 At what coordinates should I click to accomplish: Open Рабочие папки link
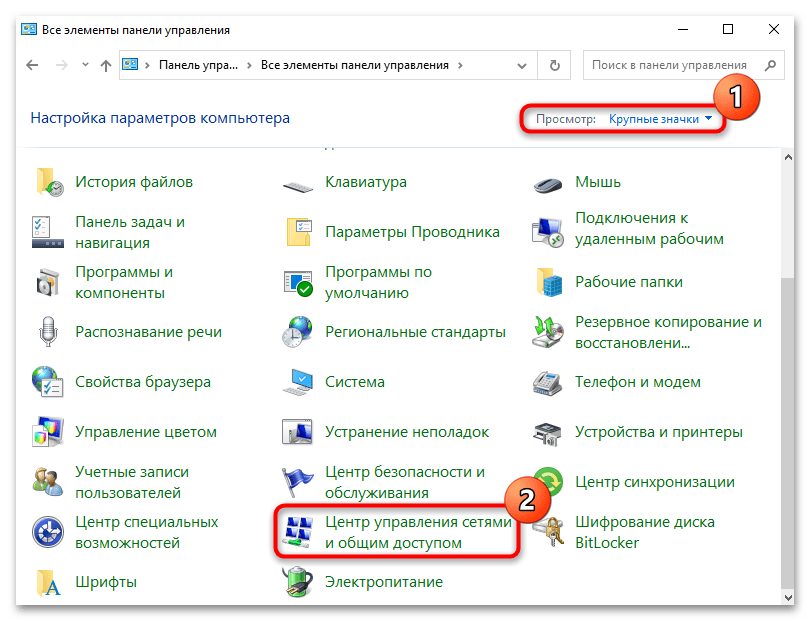coord(629,282)
